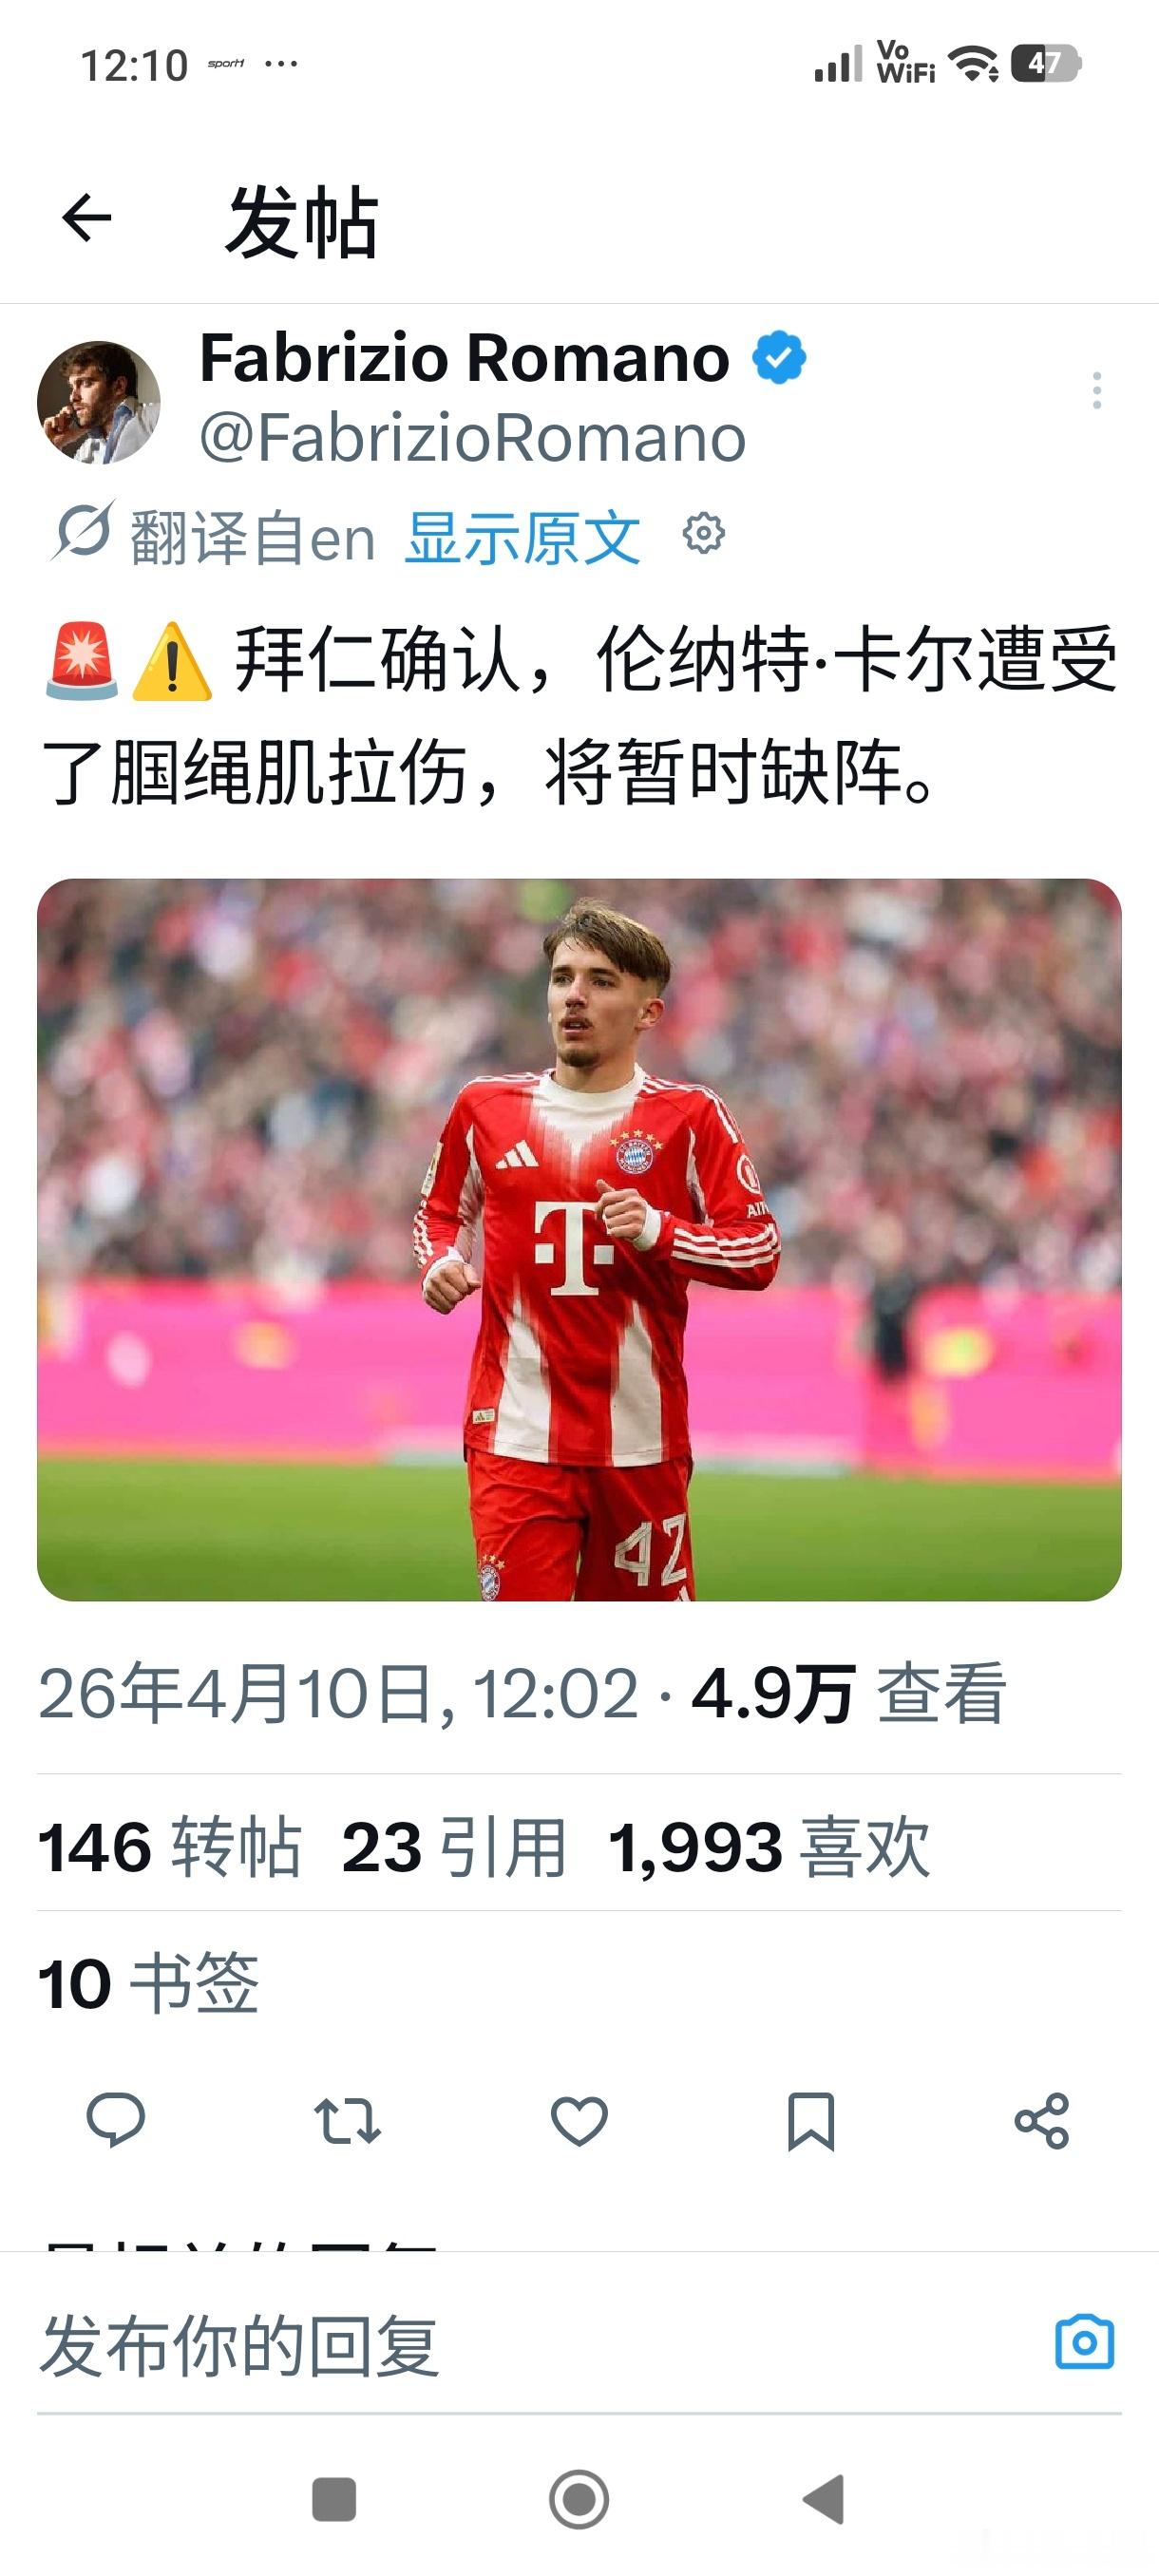Open translation settings gear icon
This screenshot has height=2576, width=1159.
703,534
